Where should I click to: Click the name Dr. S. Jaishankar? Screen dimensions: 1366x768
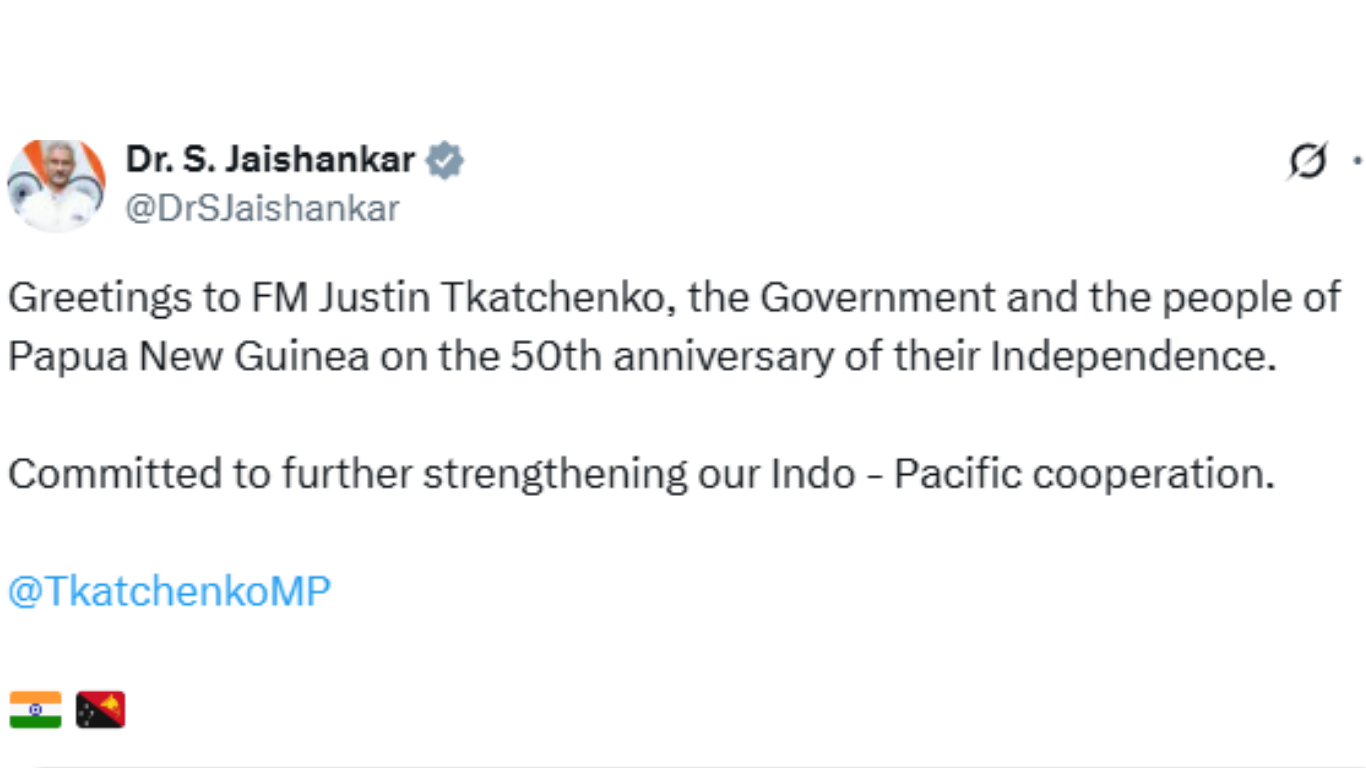(271, 158)
